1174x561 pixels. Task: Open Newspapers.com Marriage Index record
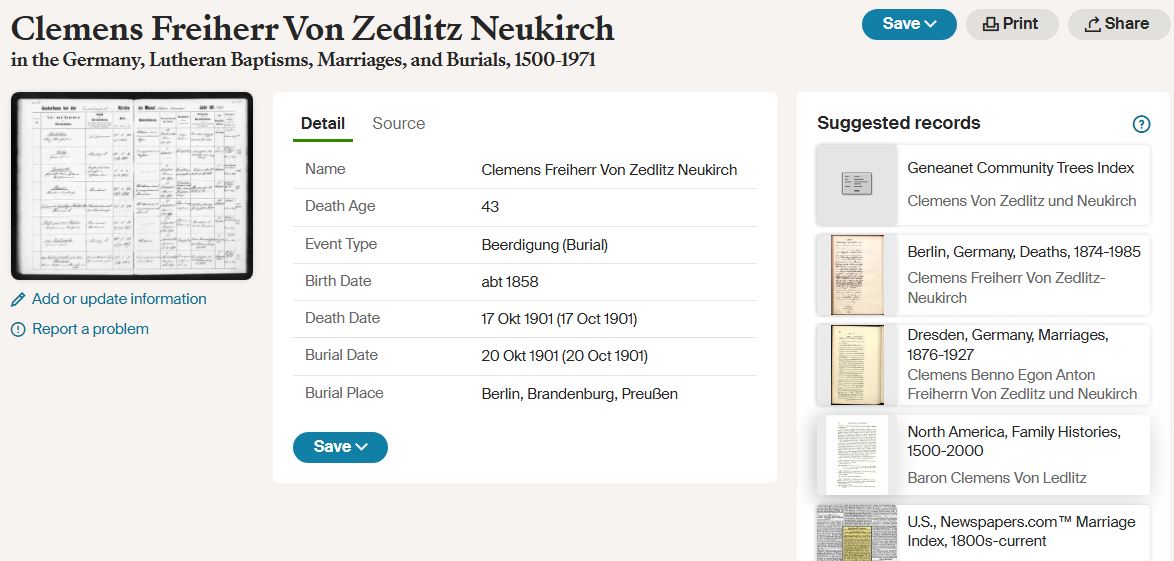coord(1020,531)
